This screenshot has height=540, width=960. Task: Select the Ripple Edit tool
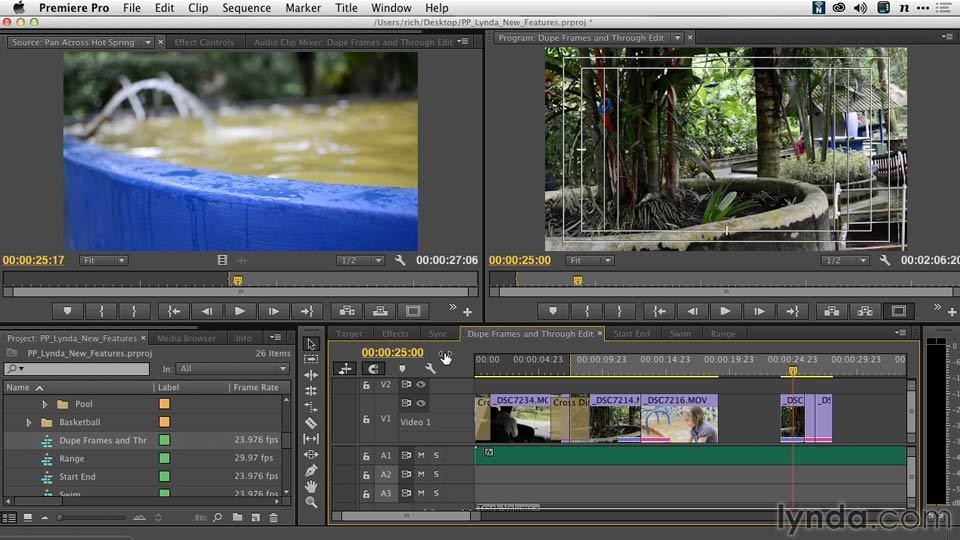(311, 375)
